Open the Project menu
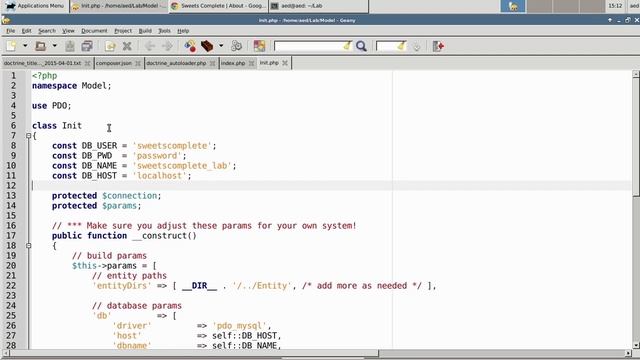This screenshot has width=640, height=360. pyautogui.click(x=123, y=31)
